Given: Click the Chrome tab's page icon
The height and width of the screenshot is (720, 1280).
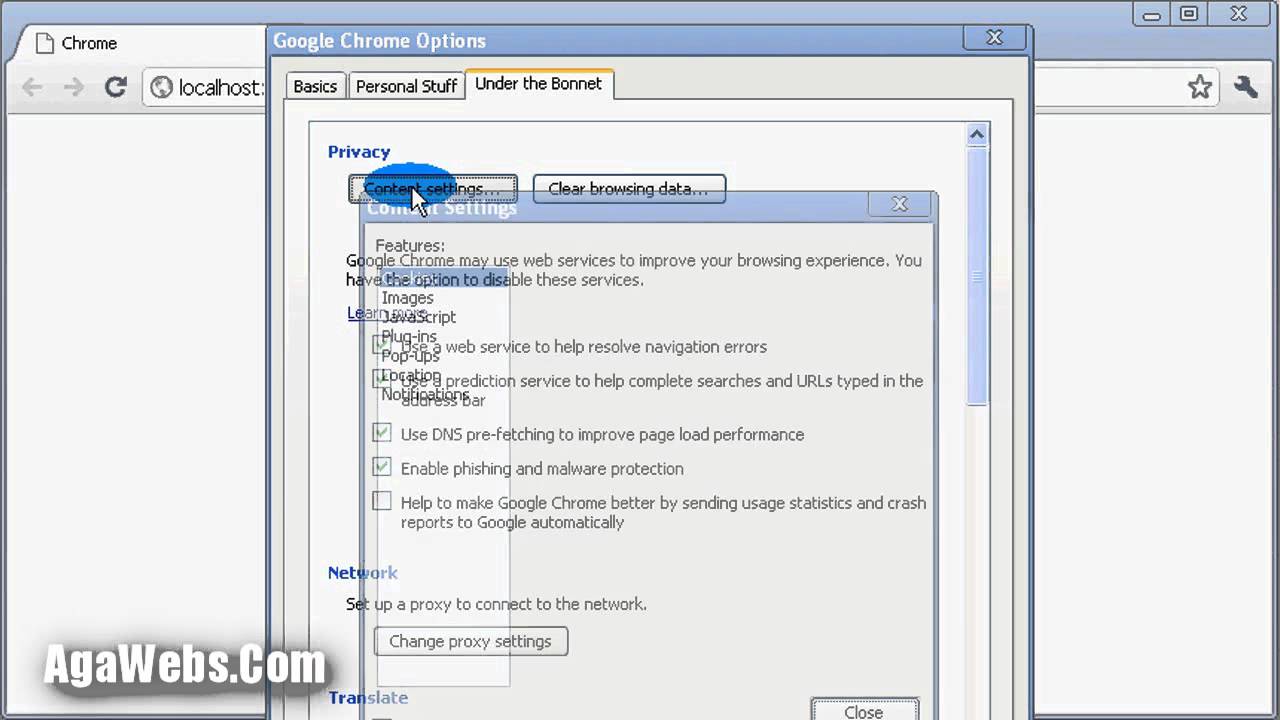Looking at the screenshot, I should point(43,43).
